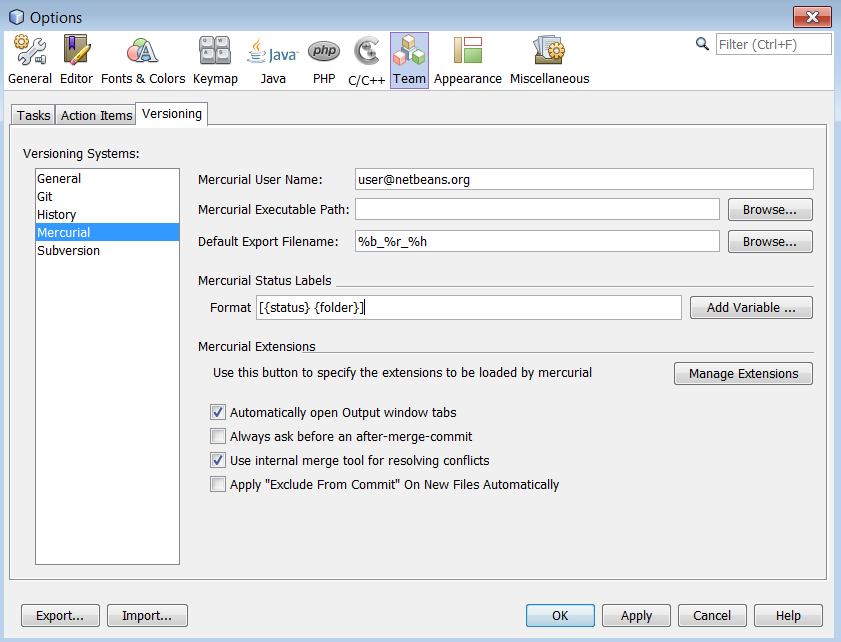Disable automatically open Output window tabs

coord(218,412)
